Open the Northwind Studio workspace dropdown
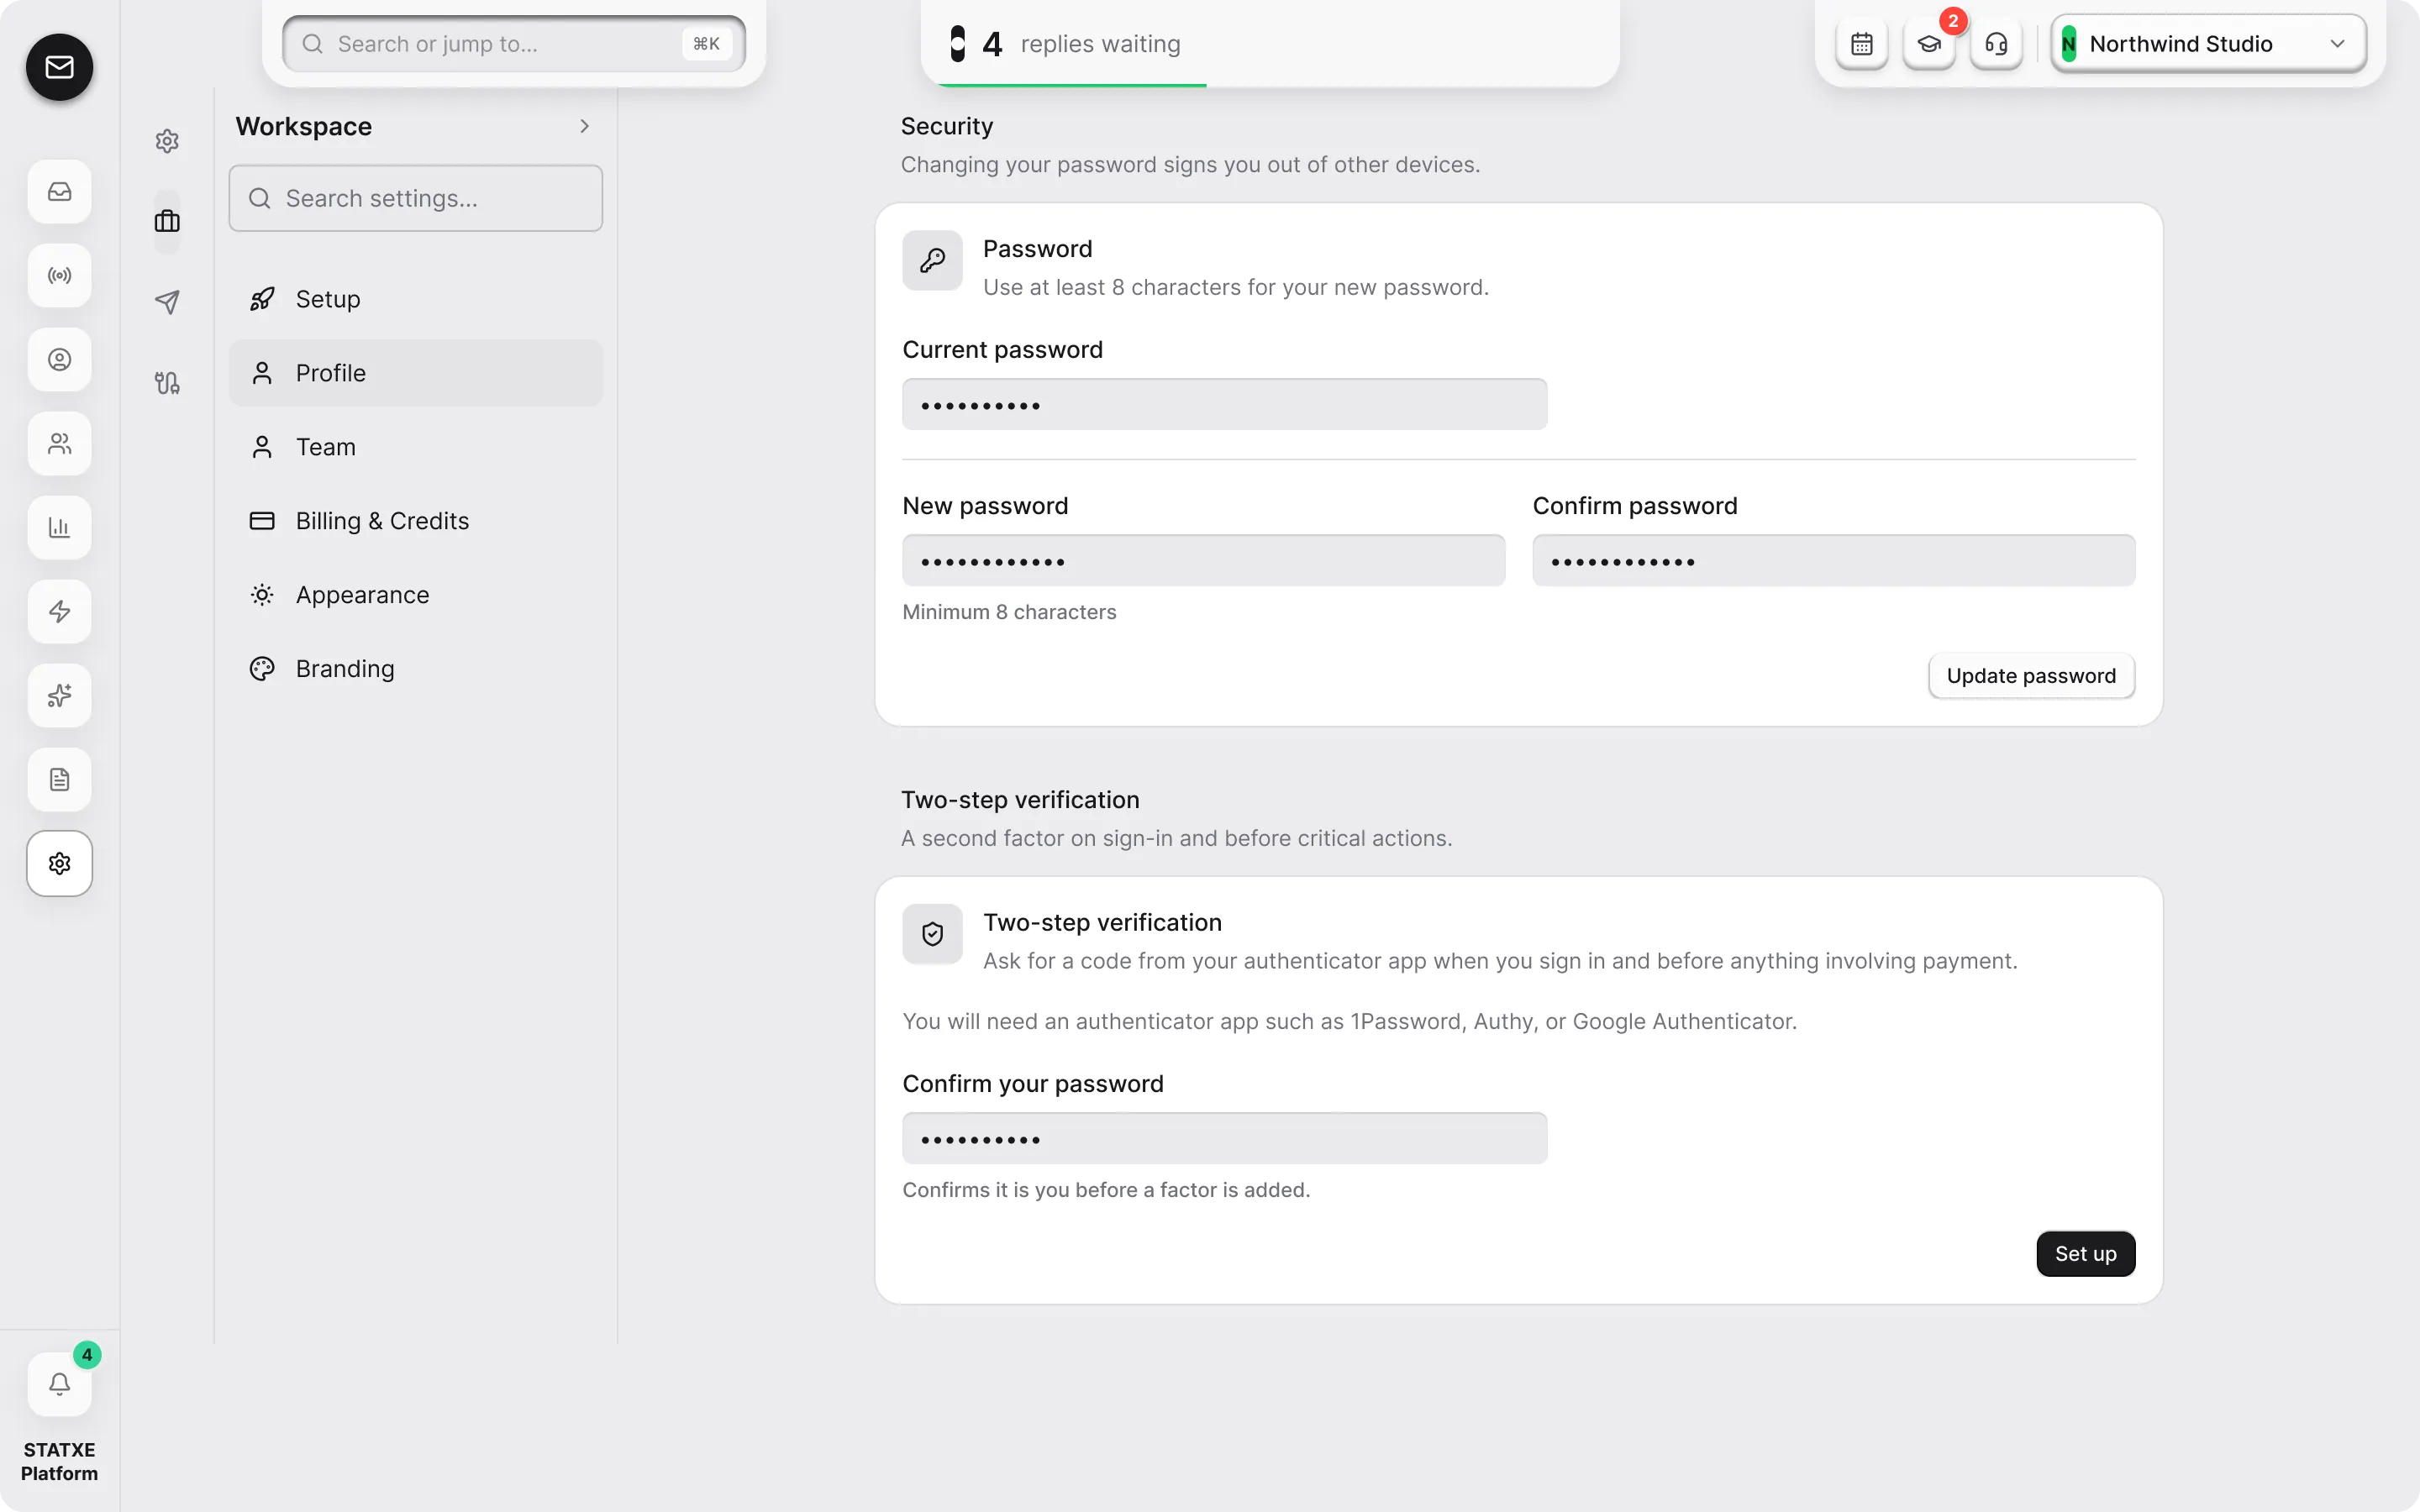This screenshot has width=2420, height=1512. click(x=2208, y=44)
